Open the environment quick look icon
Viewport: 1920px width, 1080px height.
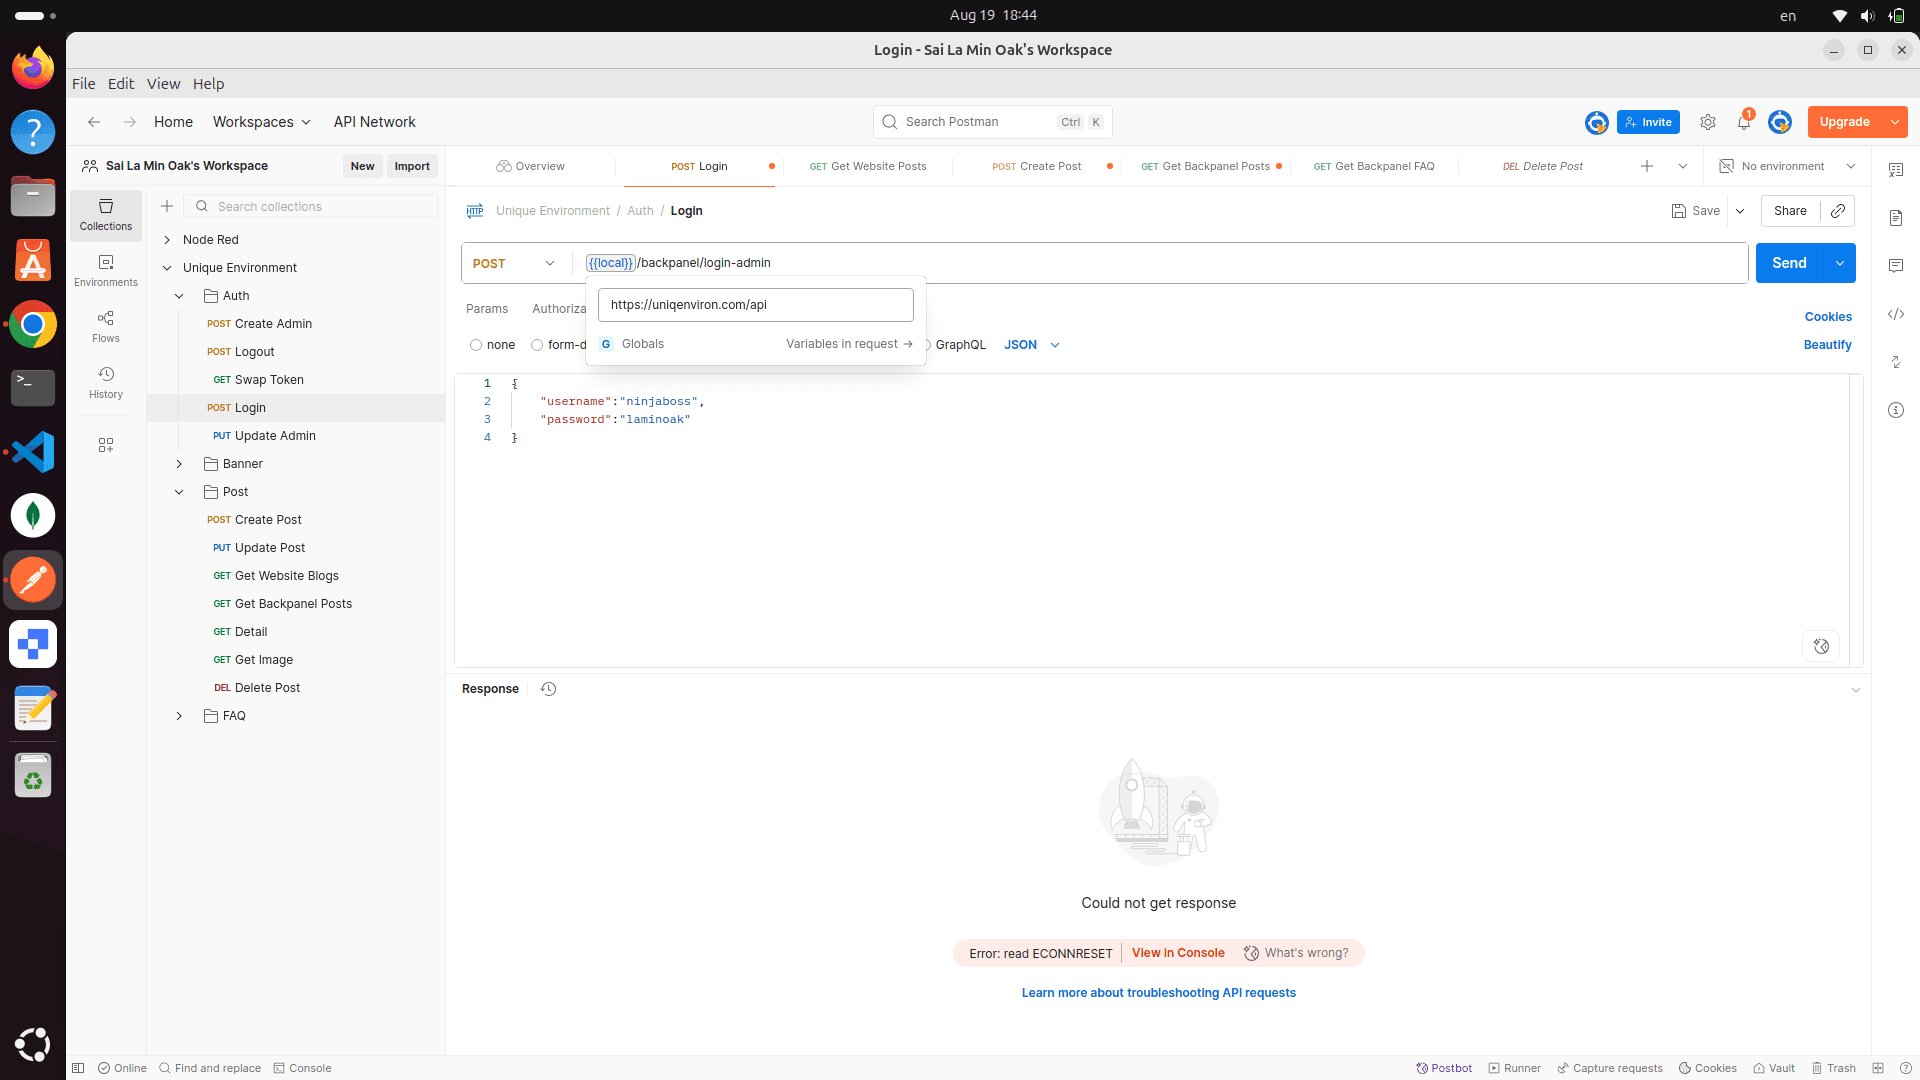(x=1896, y=170)
